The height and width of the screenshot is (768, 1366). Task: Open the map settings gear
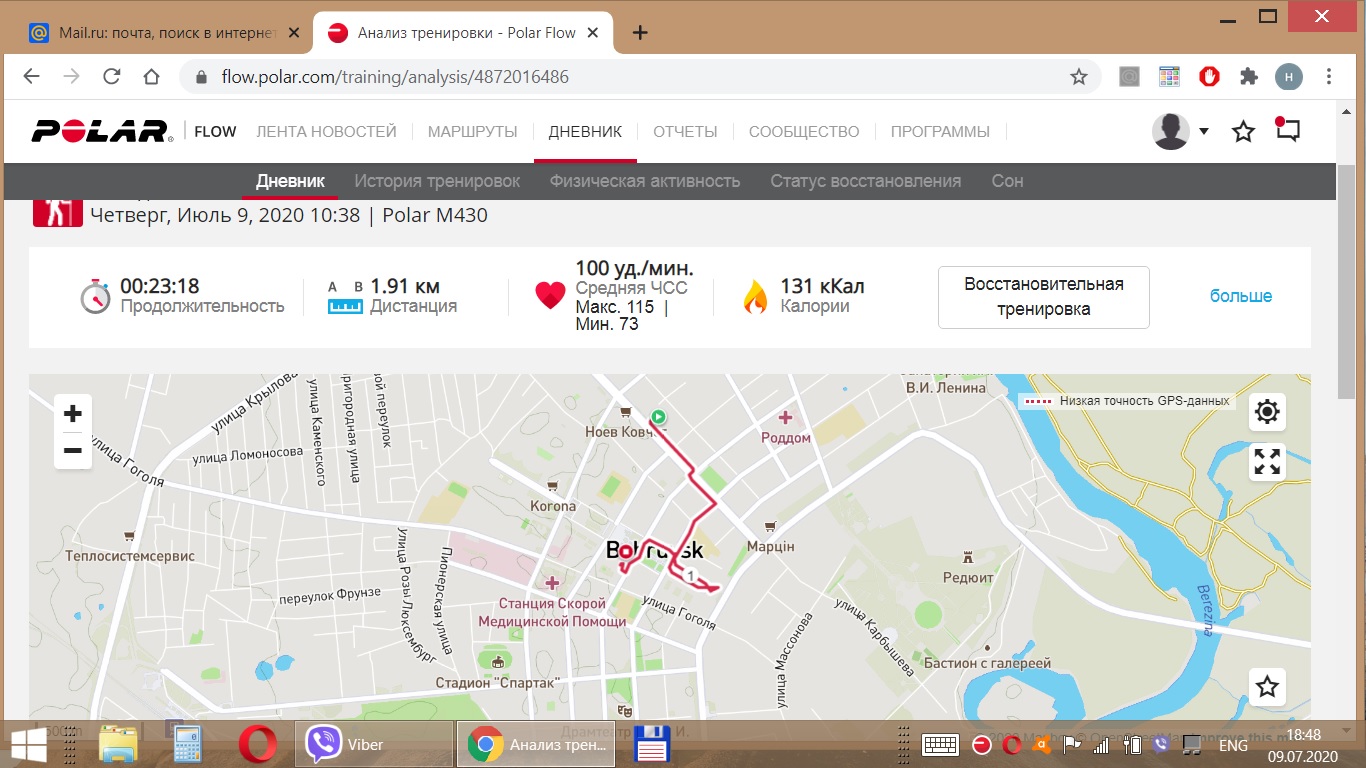pyautogui.click(x=1267, y=412)
